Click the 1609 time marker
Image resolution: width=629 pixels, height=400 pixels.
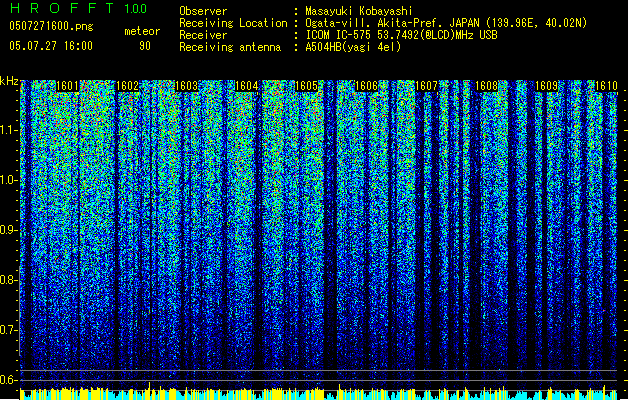(546, 86)
